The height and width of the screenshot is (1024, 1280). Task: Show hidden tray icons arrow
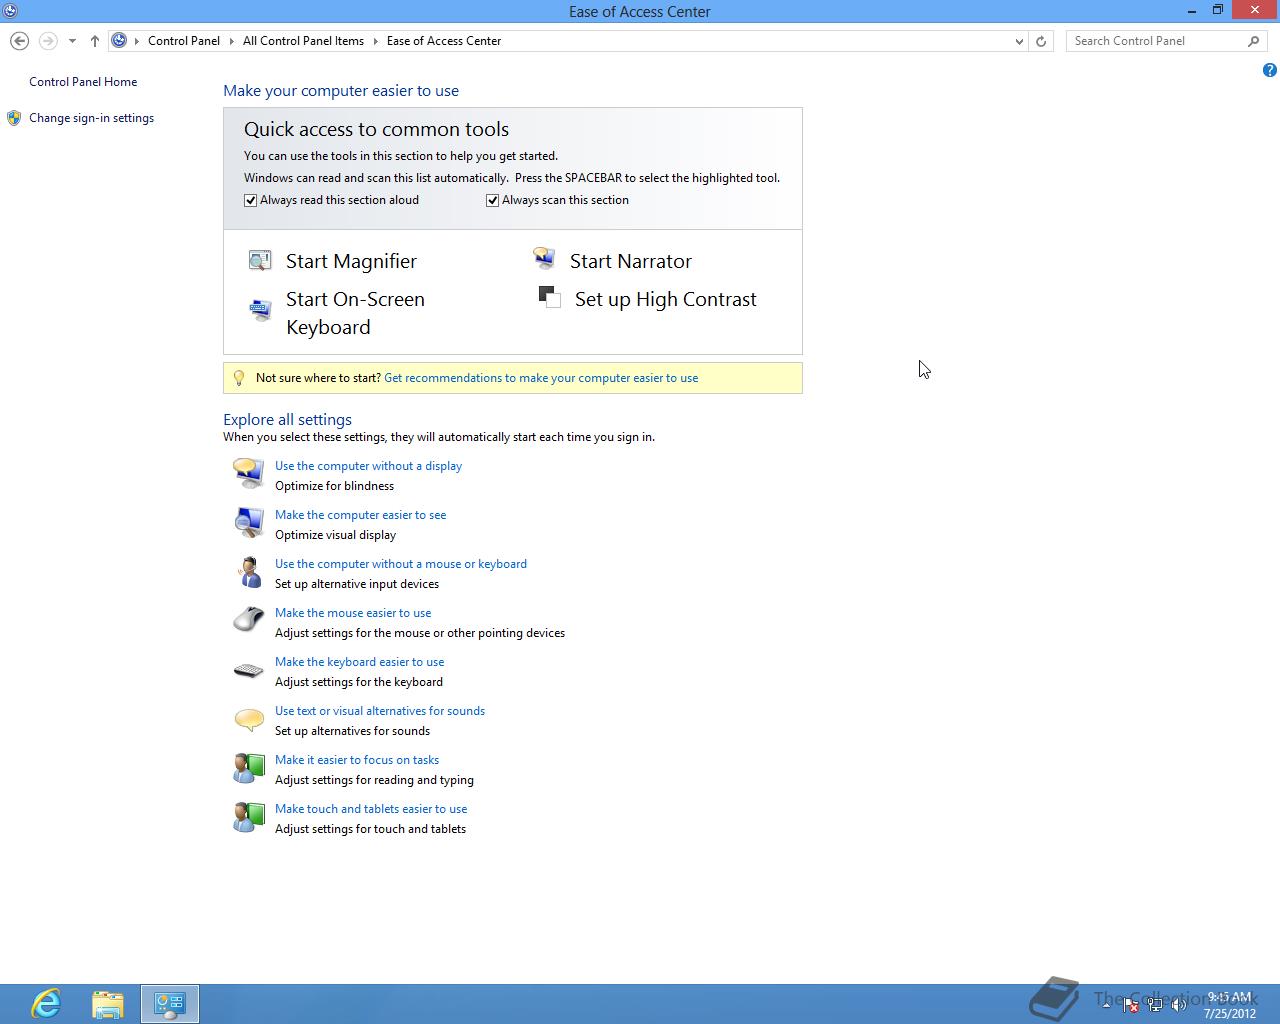1106,1004
